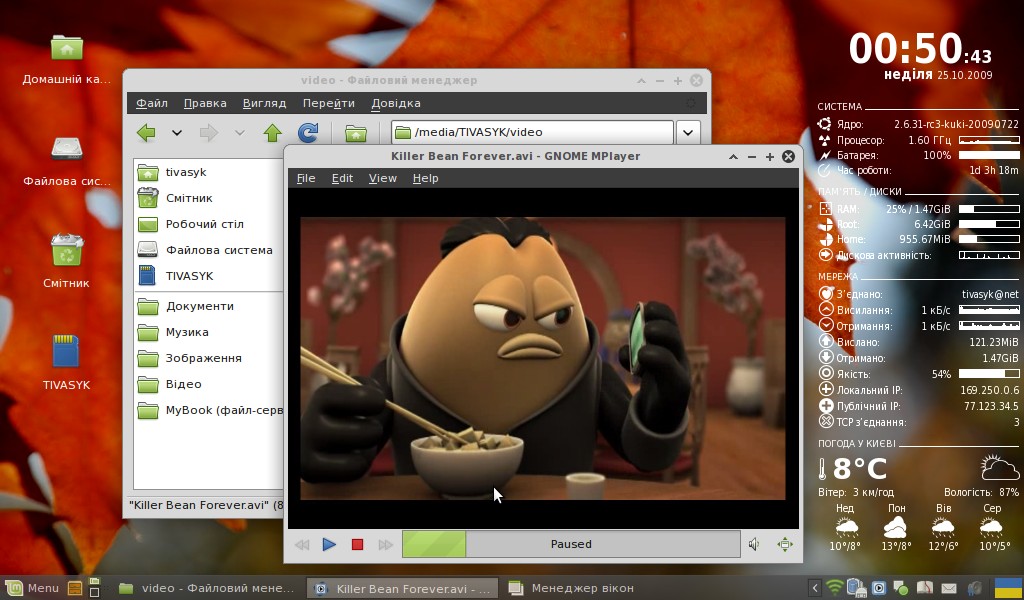Click the home folder toolbar icon
The image size is (1024, 600).
point(356,133)
